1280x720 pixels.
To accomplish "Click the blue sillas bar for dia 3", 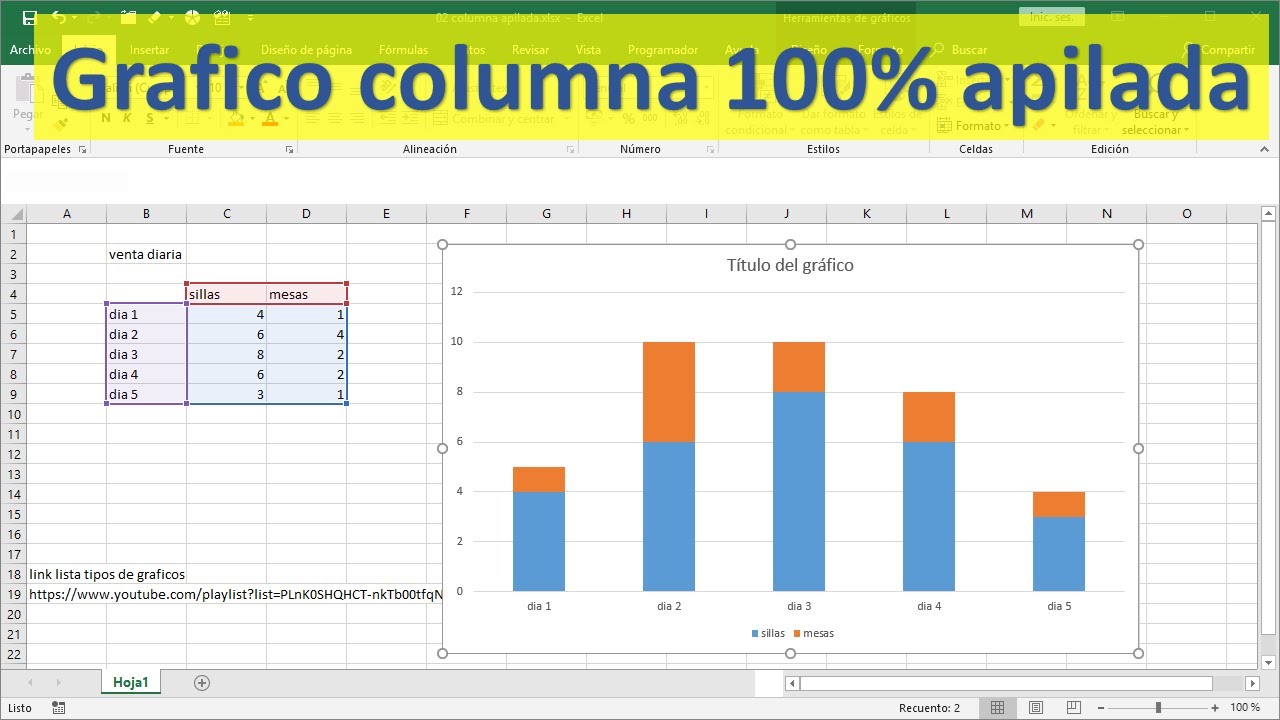I will (x=799, y=491).
